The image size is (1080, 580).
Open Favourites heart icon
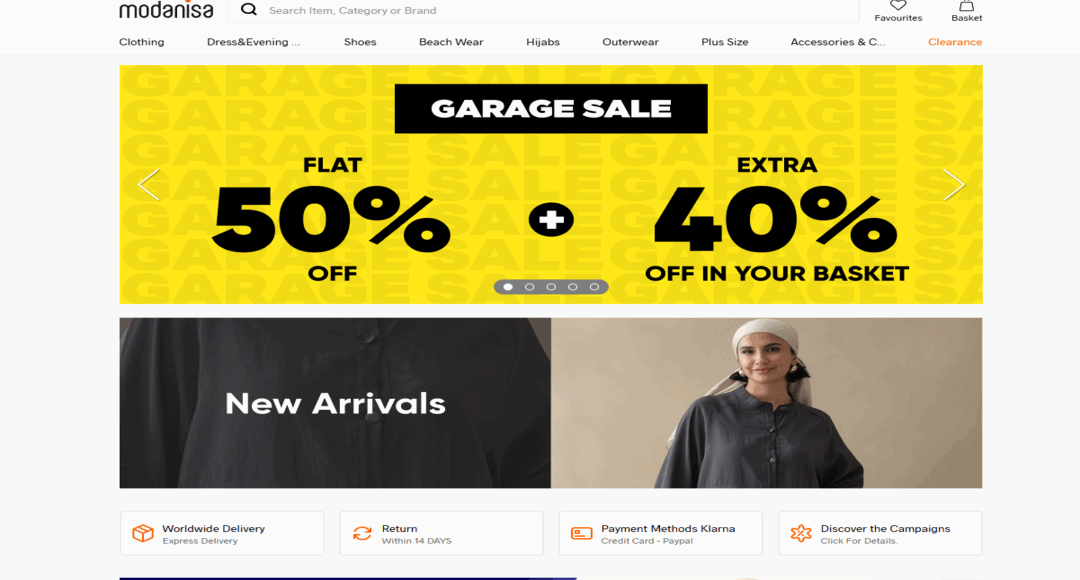tap(897, 6)
